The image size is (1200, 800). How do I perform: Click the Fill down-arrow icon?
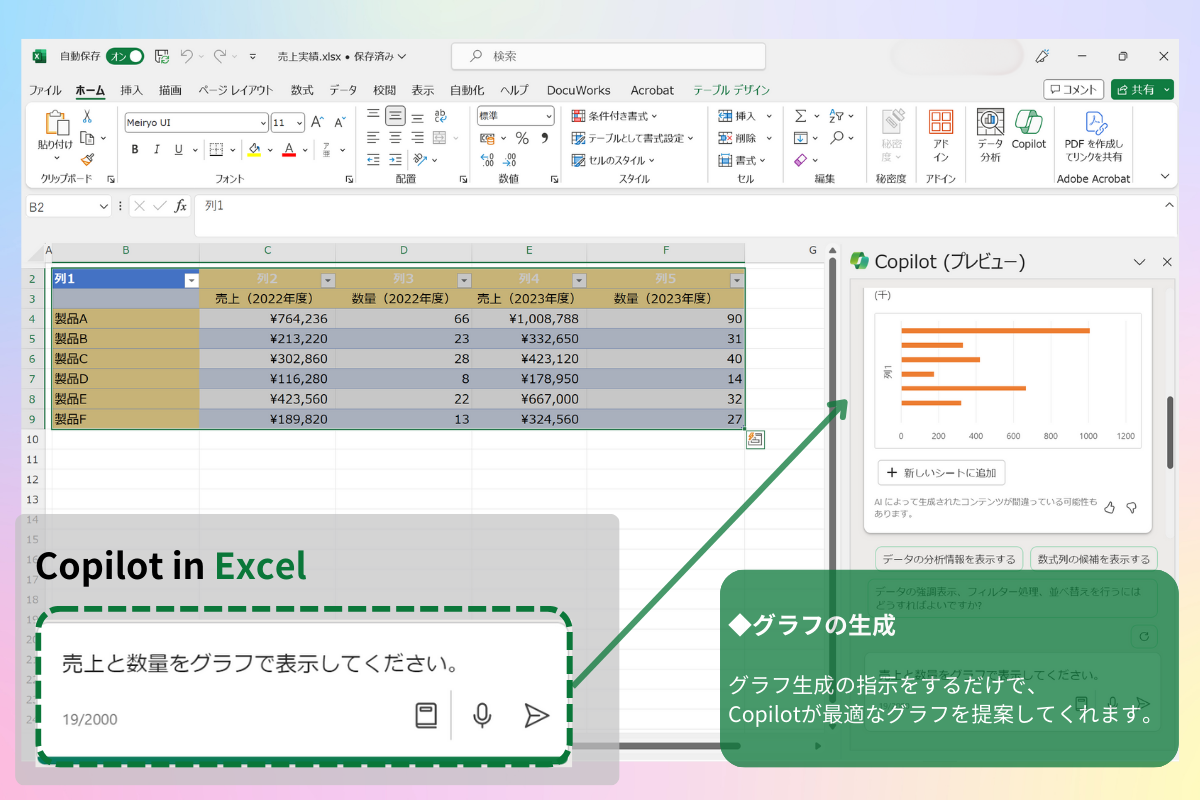click(x=800, y=138)
